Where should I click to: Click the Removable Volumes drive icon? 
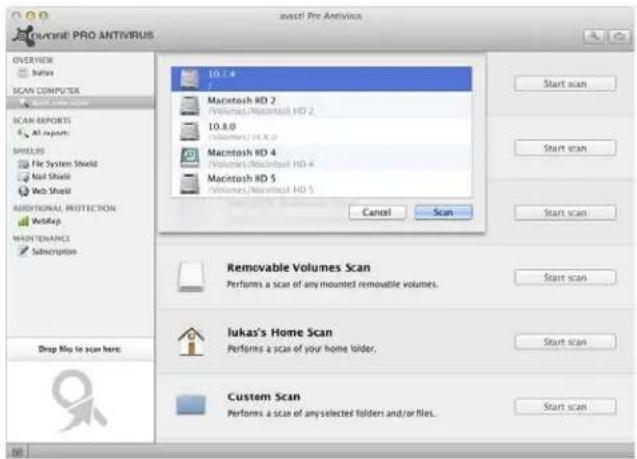point(191,277)
